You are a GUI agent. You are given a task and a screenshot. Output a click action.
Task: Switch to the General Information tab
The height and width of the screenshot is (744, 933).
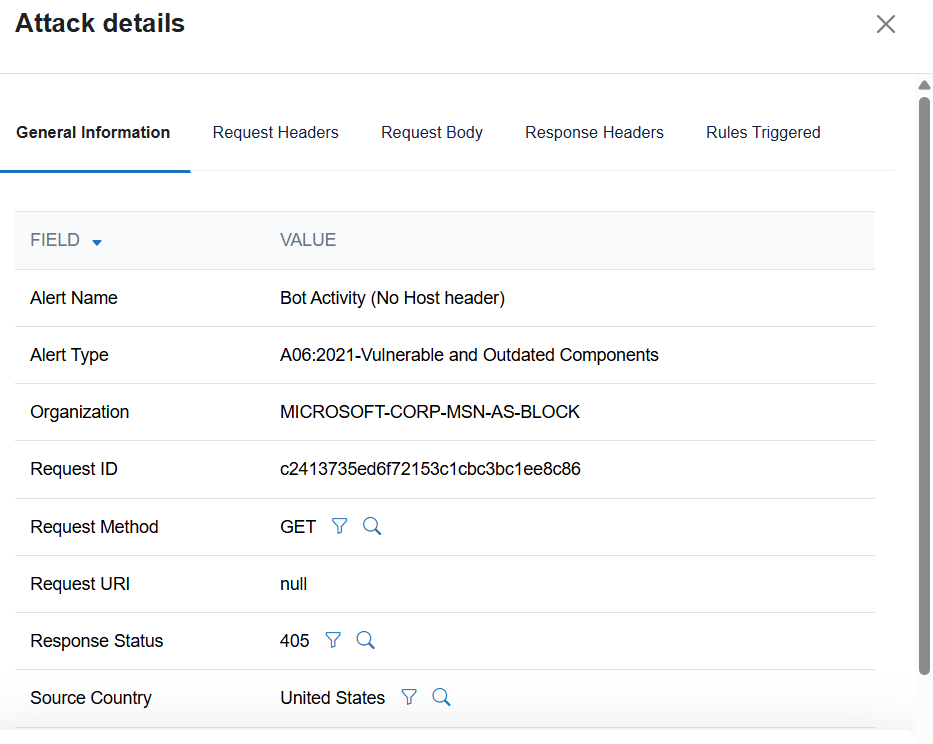tap(93, 132)
